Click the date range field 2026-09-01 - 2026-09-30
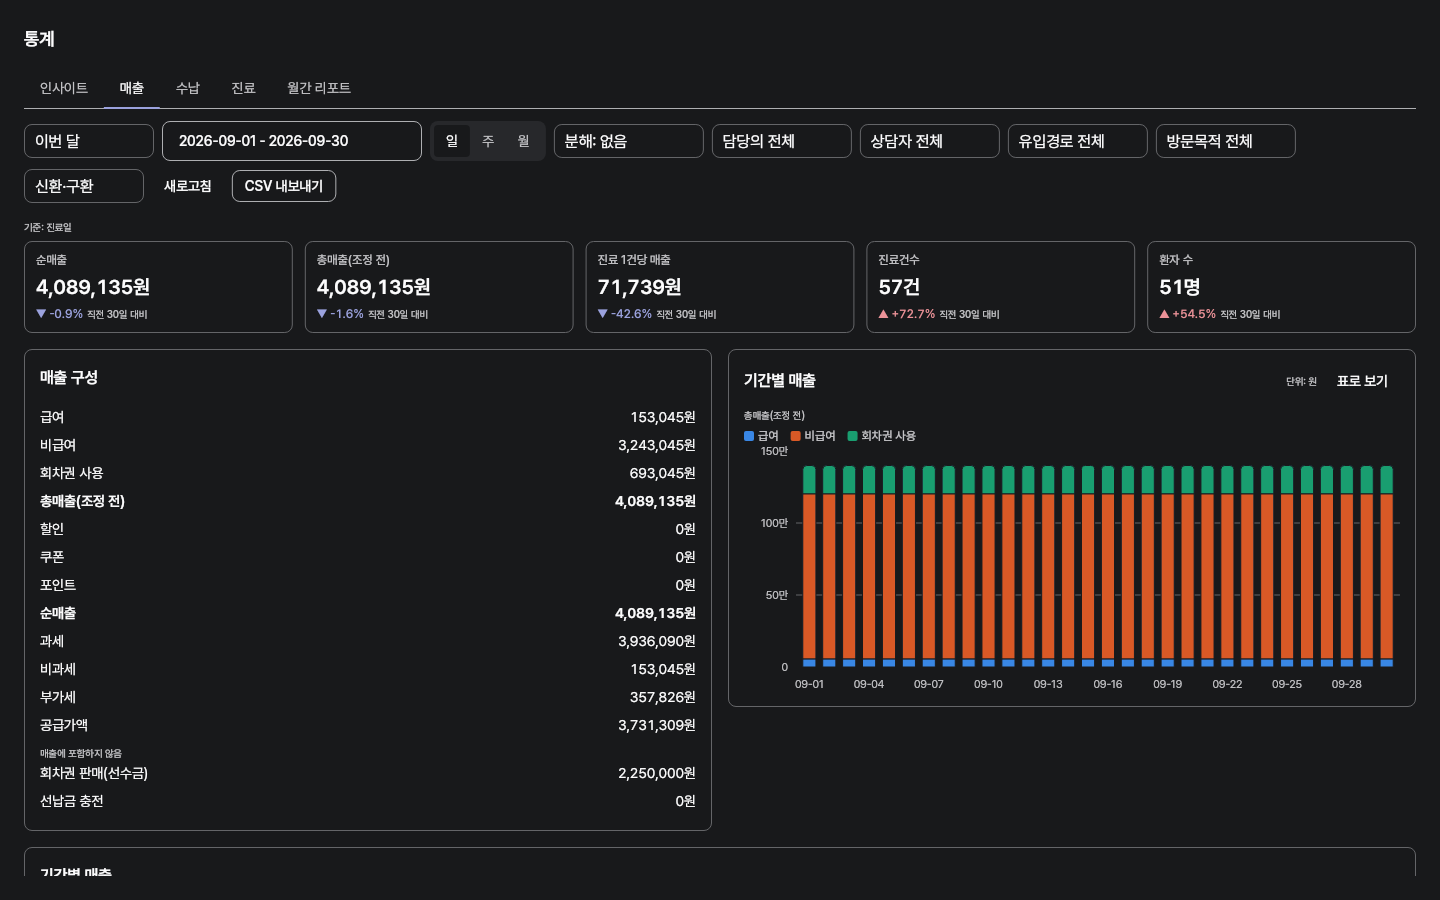Screen dimensions: 1440x900 pyautogui.click(x=292, y=141)
